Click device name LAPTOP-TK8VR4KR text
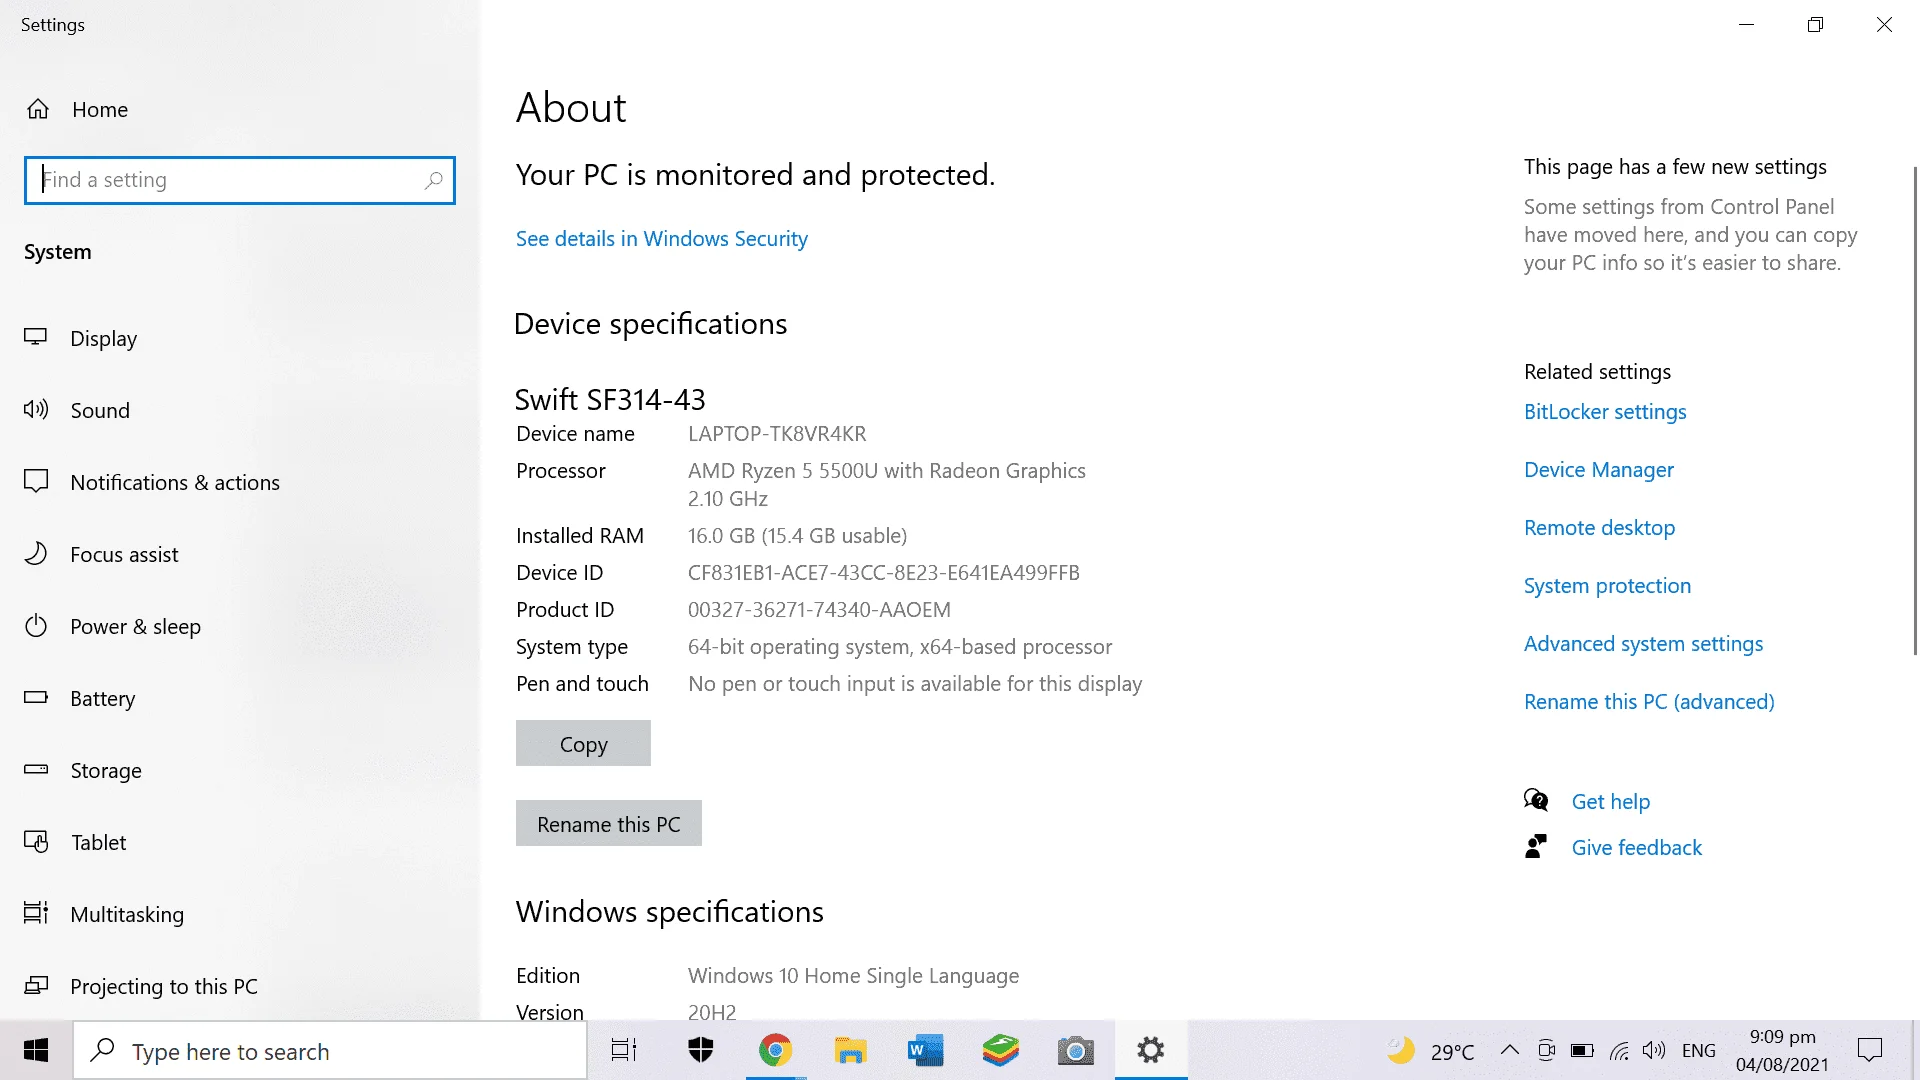The height and width of the screenshot is (1080, 1920). pos(777,433)
